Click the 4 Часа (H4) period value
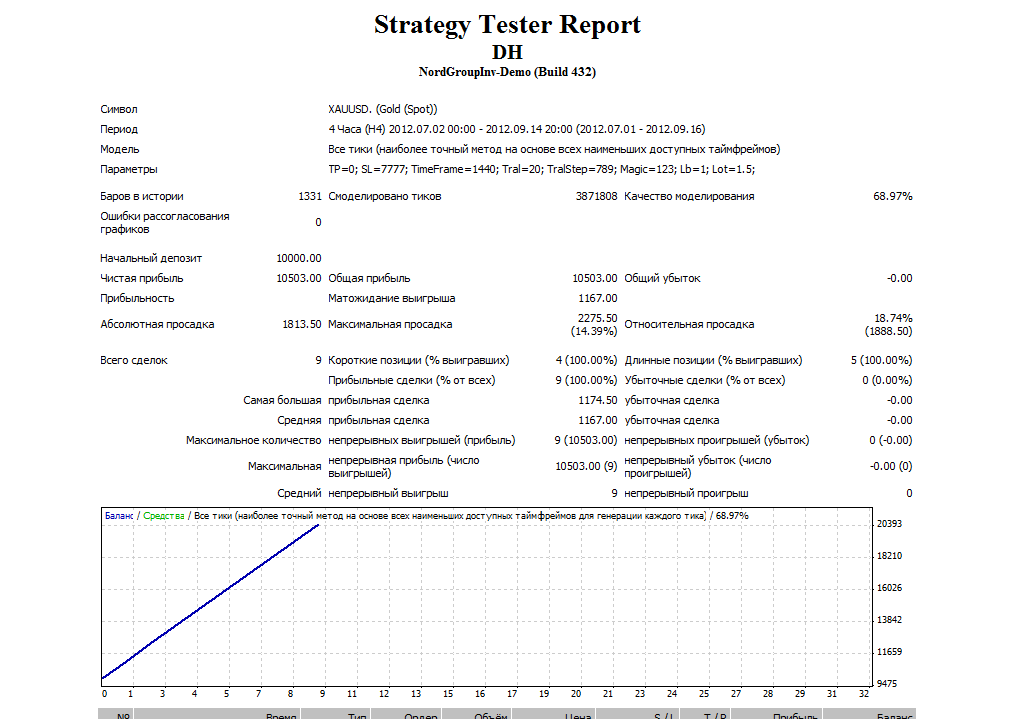Image resolution: width=1013 pixels, height=719 pixels. 517,129
